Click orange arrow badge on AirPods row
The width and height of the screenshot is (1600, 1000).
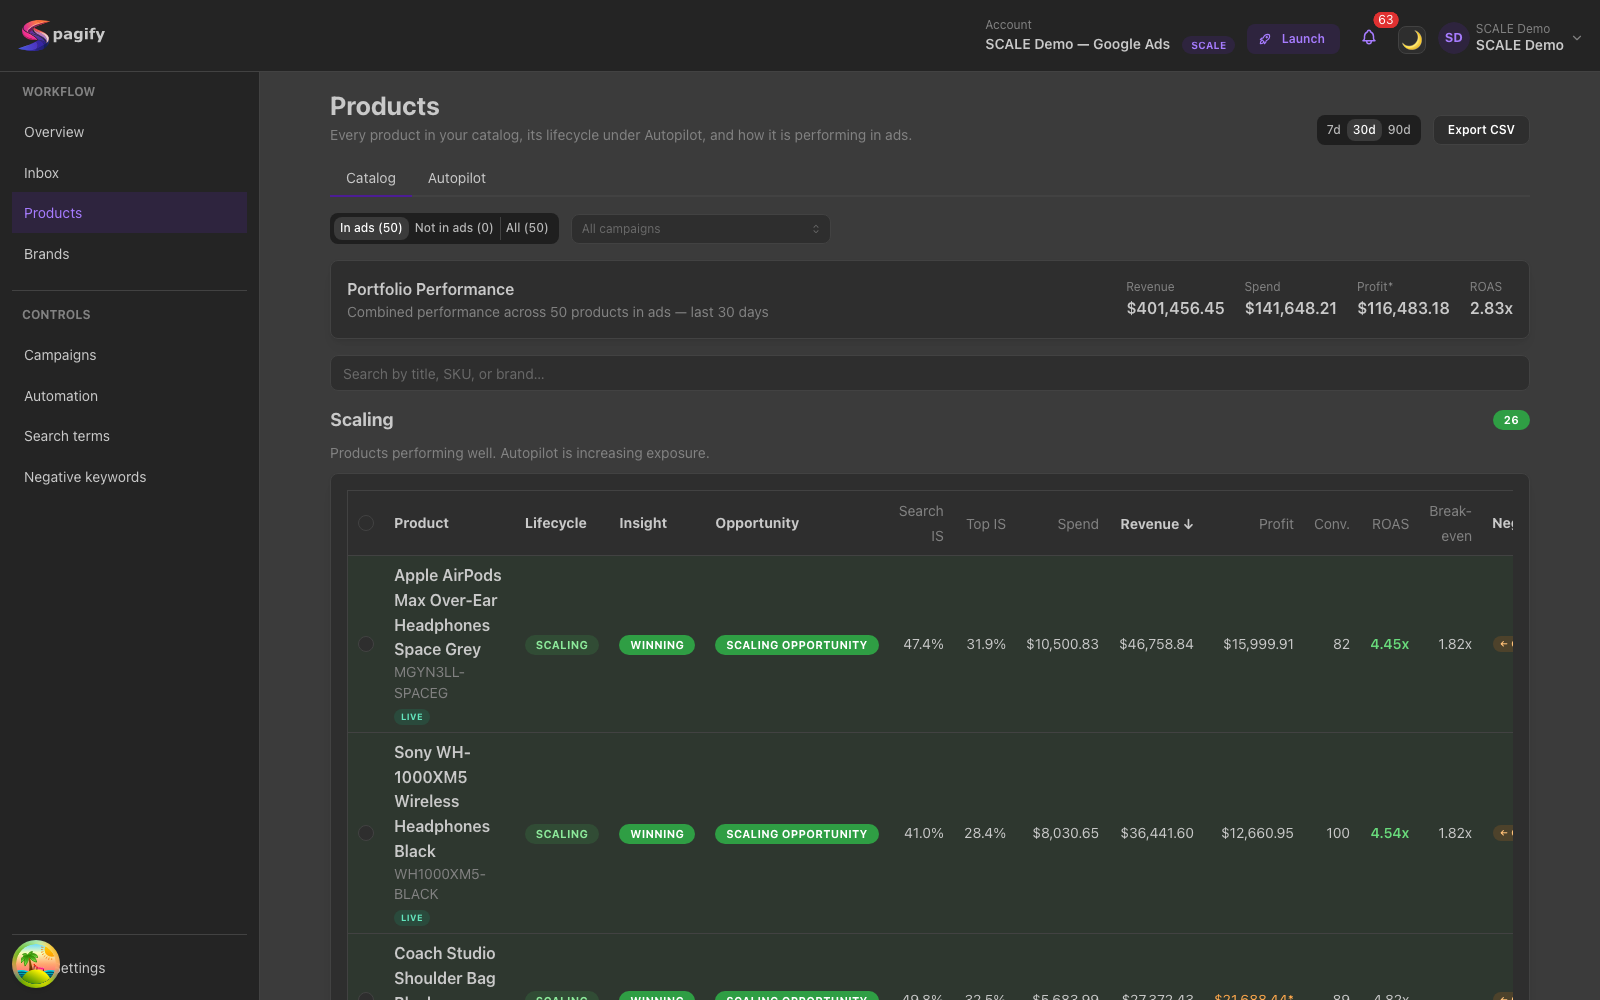tap(1503, 644)
